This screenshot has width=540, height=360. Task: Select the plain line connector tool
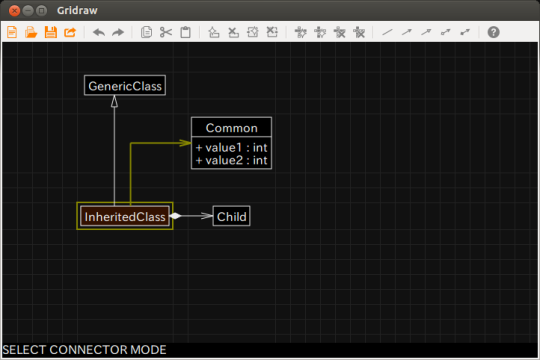pos(387,32)
